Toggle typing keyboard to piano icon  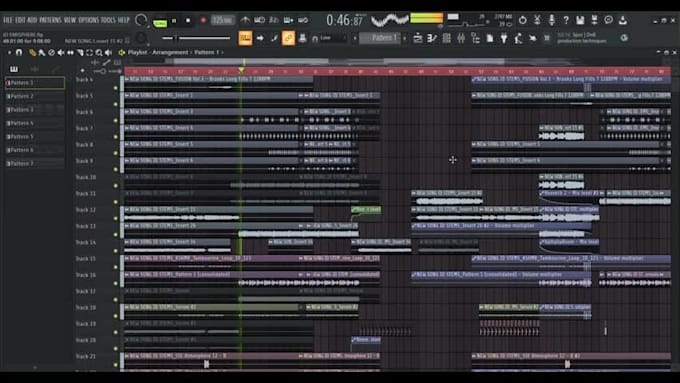point(245,38)
